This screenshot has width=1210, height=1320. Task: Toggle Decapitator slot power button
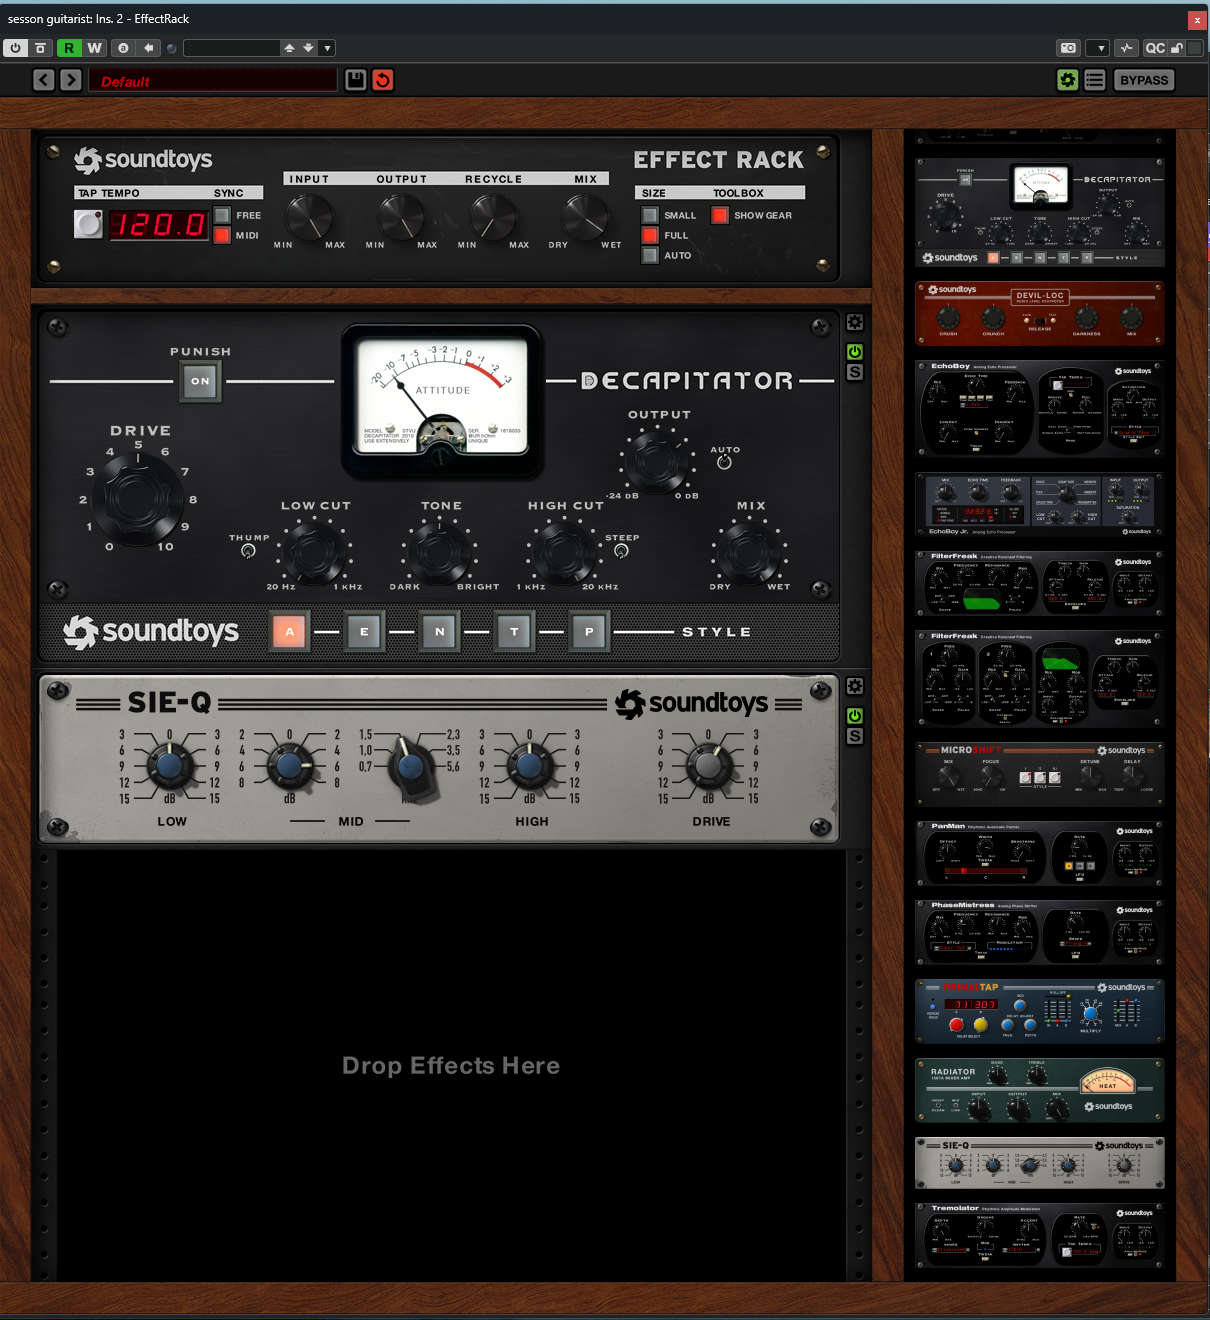click(x=855, y=352)
